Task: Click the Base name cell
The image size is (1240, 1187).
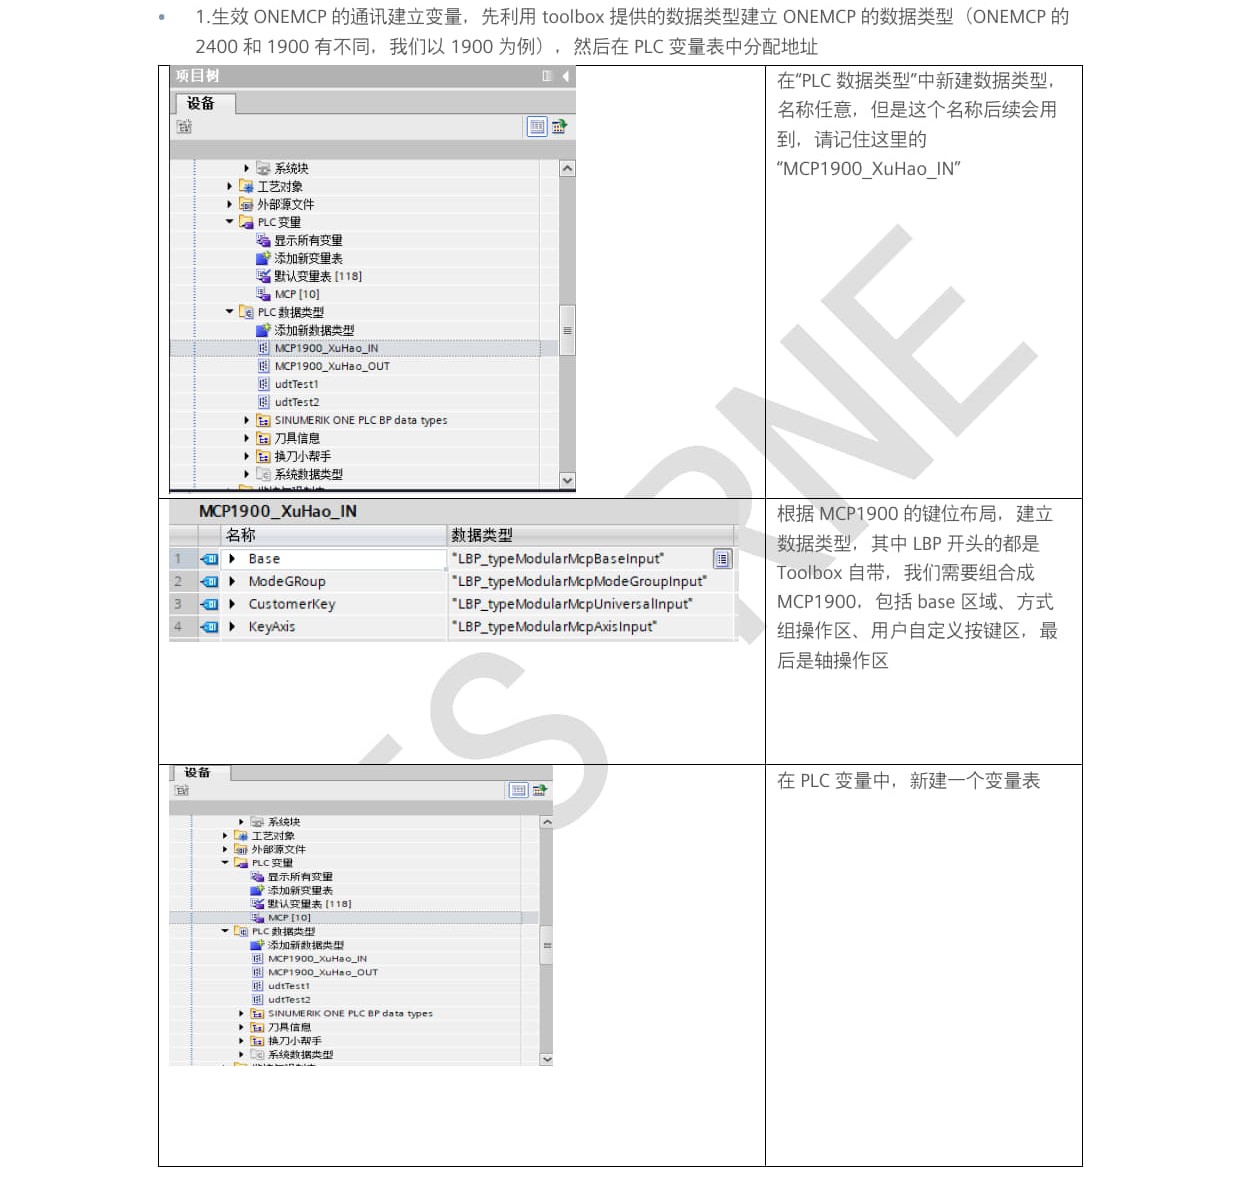Action: click(334, 559)
